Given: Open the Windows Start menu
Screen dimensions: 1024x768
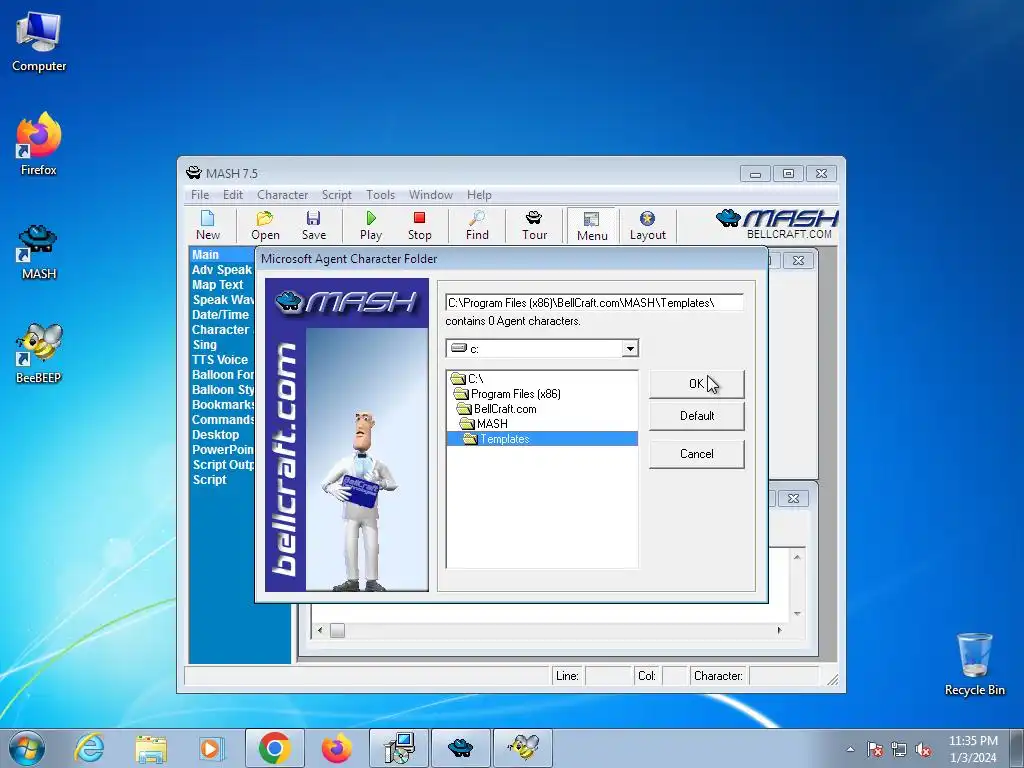Looking at the screenshot, I should pyautogui.click(x=27, y=748).
